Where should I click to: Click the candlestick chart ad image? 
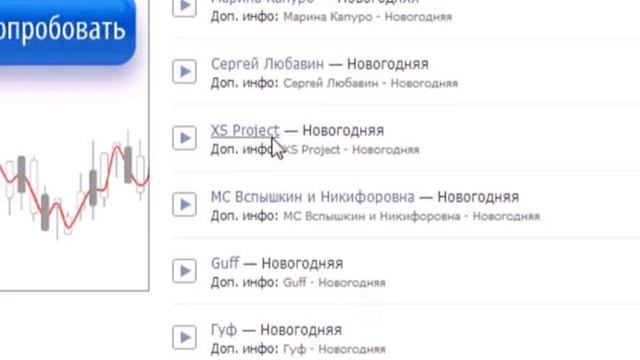click(74, 184)
